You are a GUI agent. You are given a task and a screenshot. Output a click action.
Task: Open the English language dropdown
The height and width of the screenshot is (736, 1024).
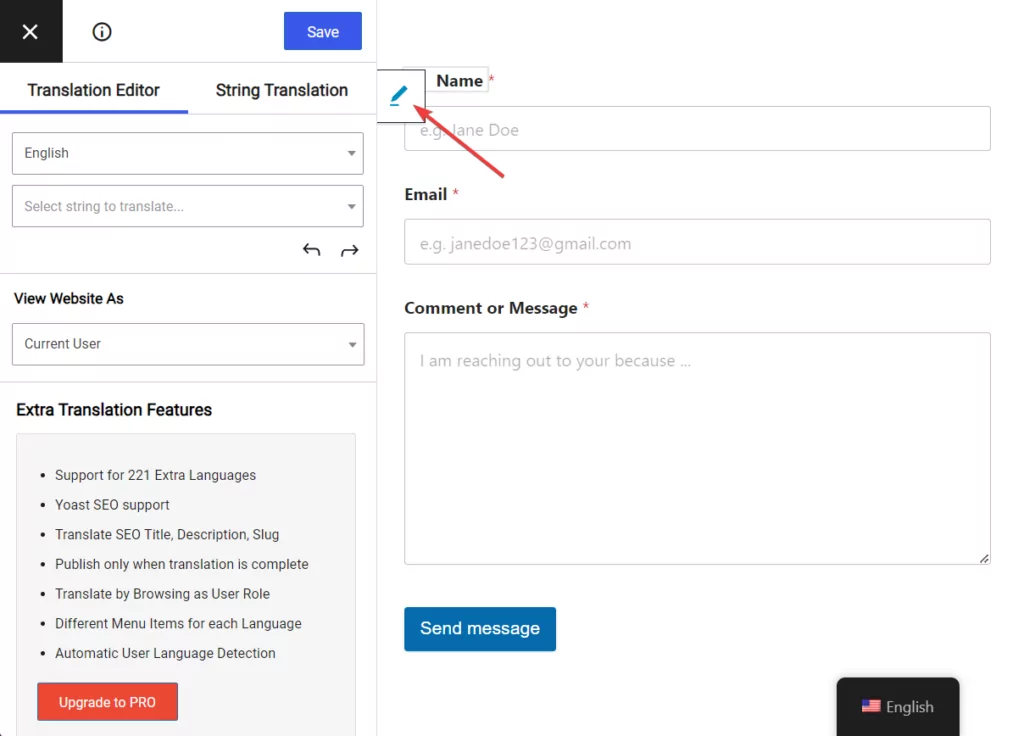[187, 153]
